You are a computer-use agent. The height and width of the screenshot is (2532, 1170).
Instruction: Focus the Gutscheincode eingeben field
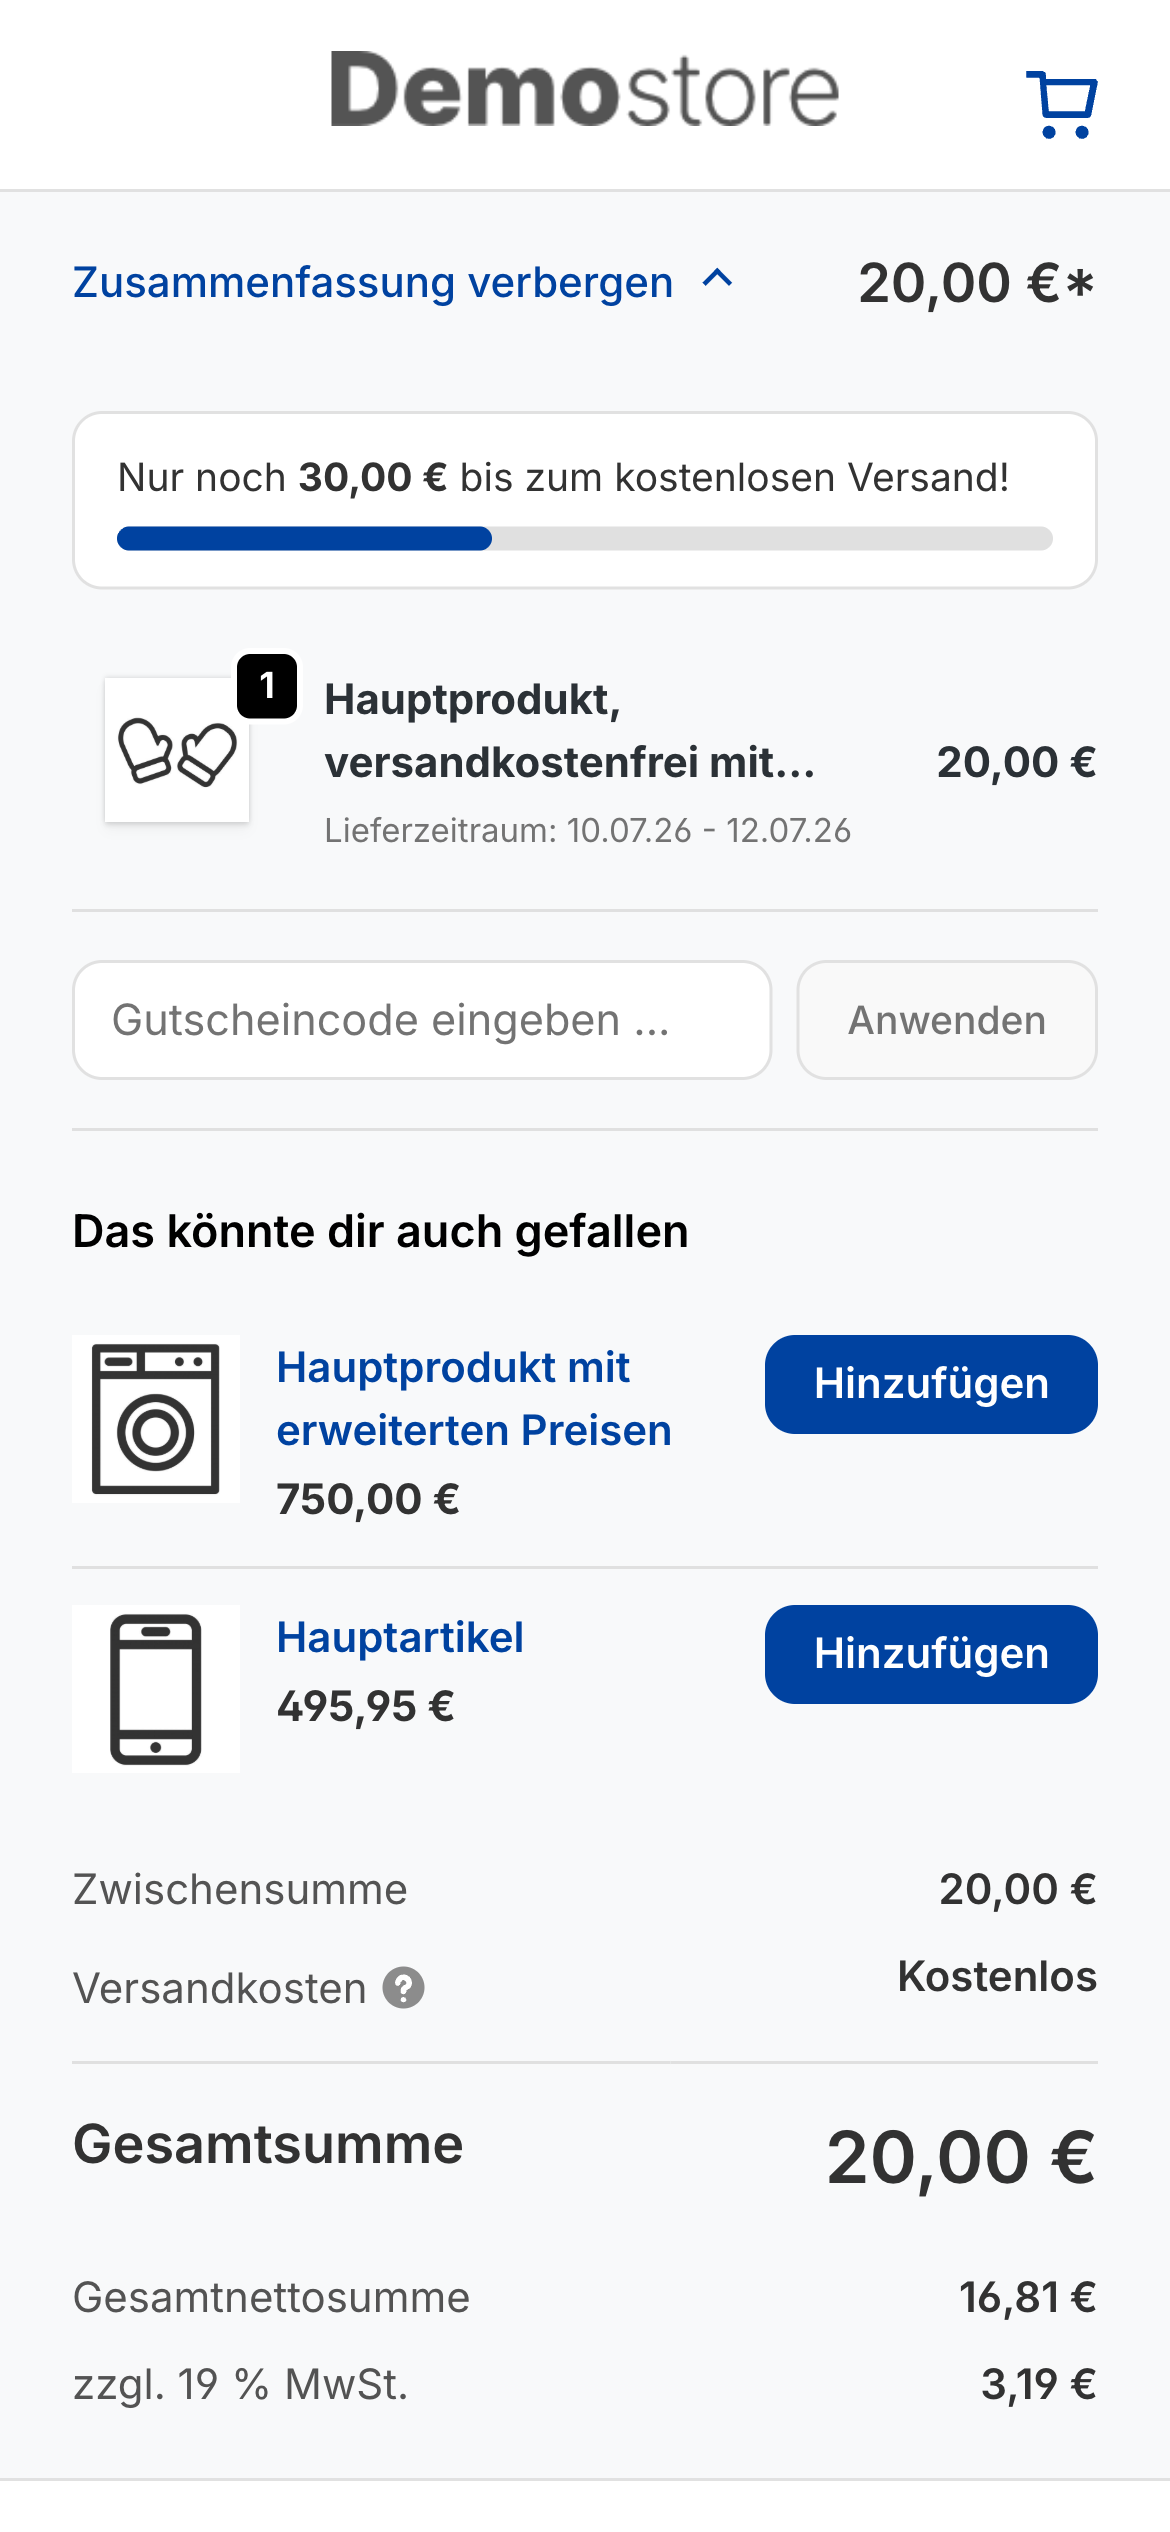tap(422, 1020)
